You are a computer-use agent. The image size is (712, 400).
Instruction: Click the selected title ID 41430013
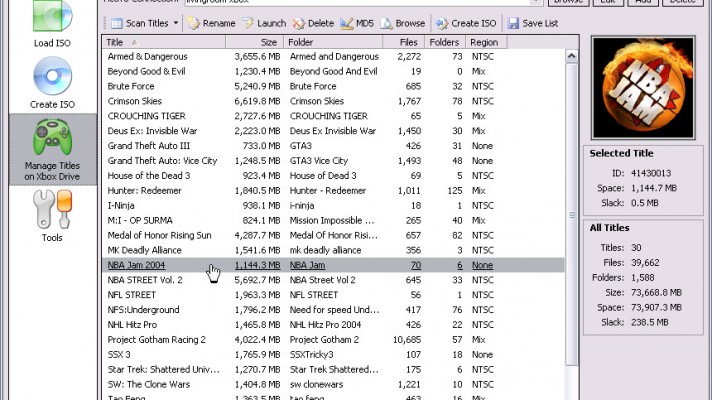[651, 173]
